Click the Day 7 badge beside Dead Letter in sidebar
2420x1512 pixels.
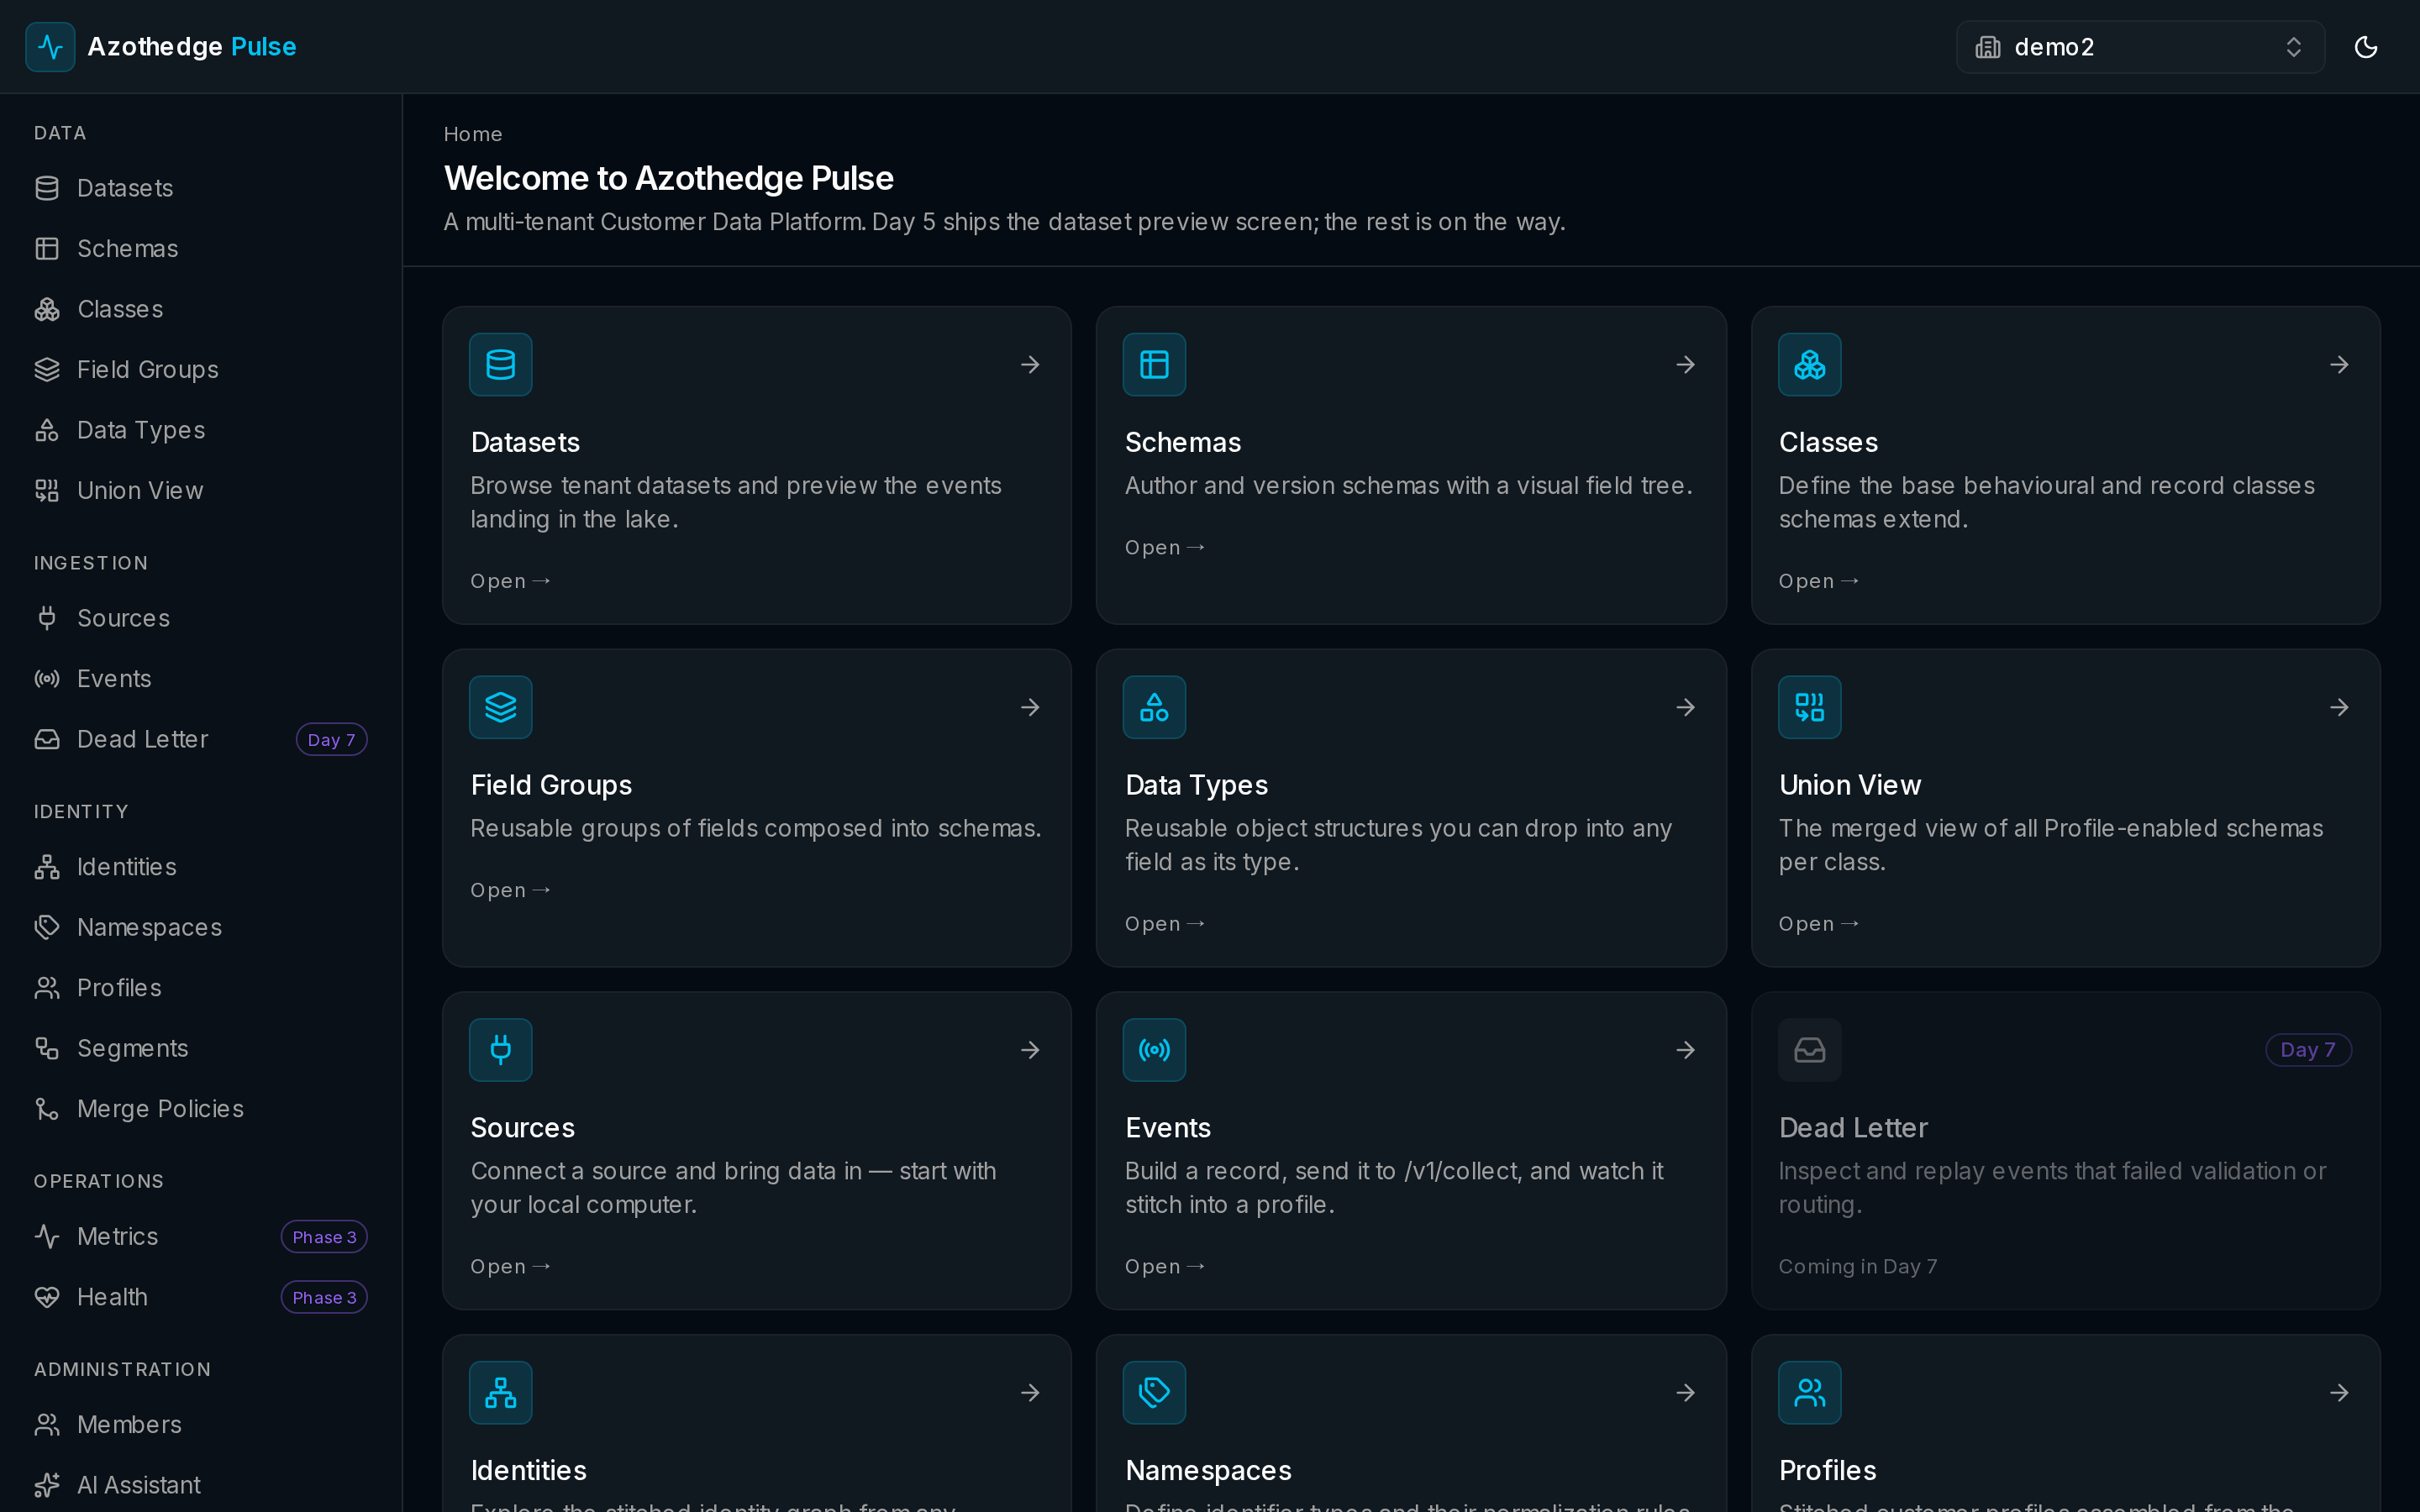tap(331, 739)
